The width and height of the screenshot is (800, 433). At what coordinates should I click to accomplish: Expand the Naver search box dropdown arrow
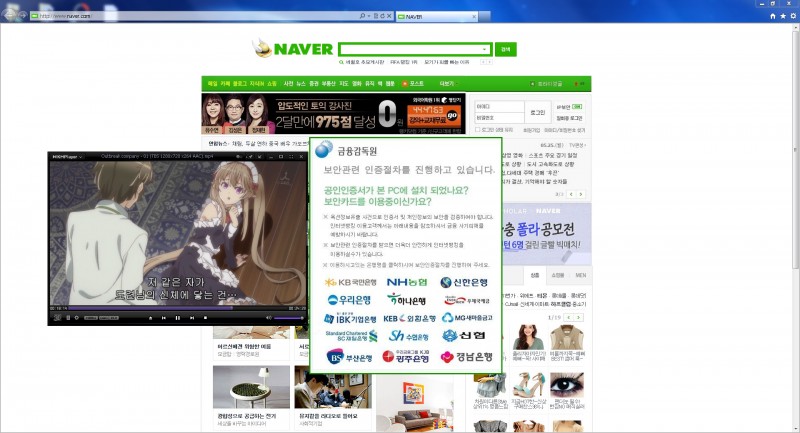485,49
